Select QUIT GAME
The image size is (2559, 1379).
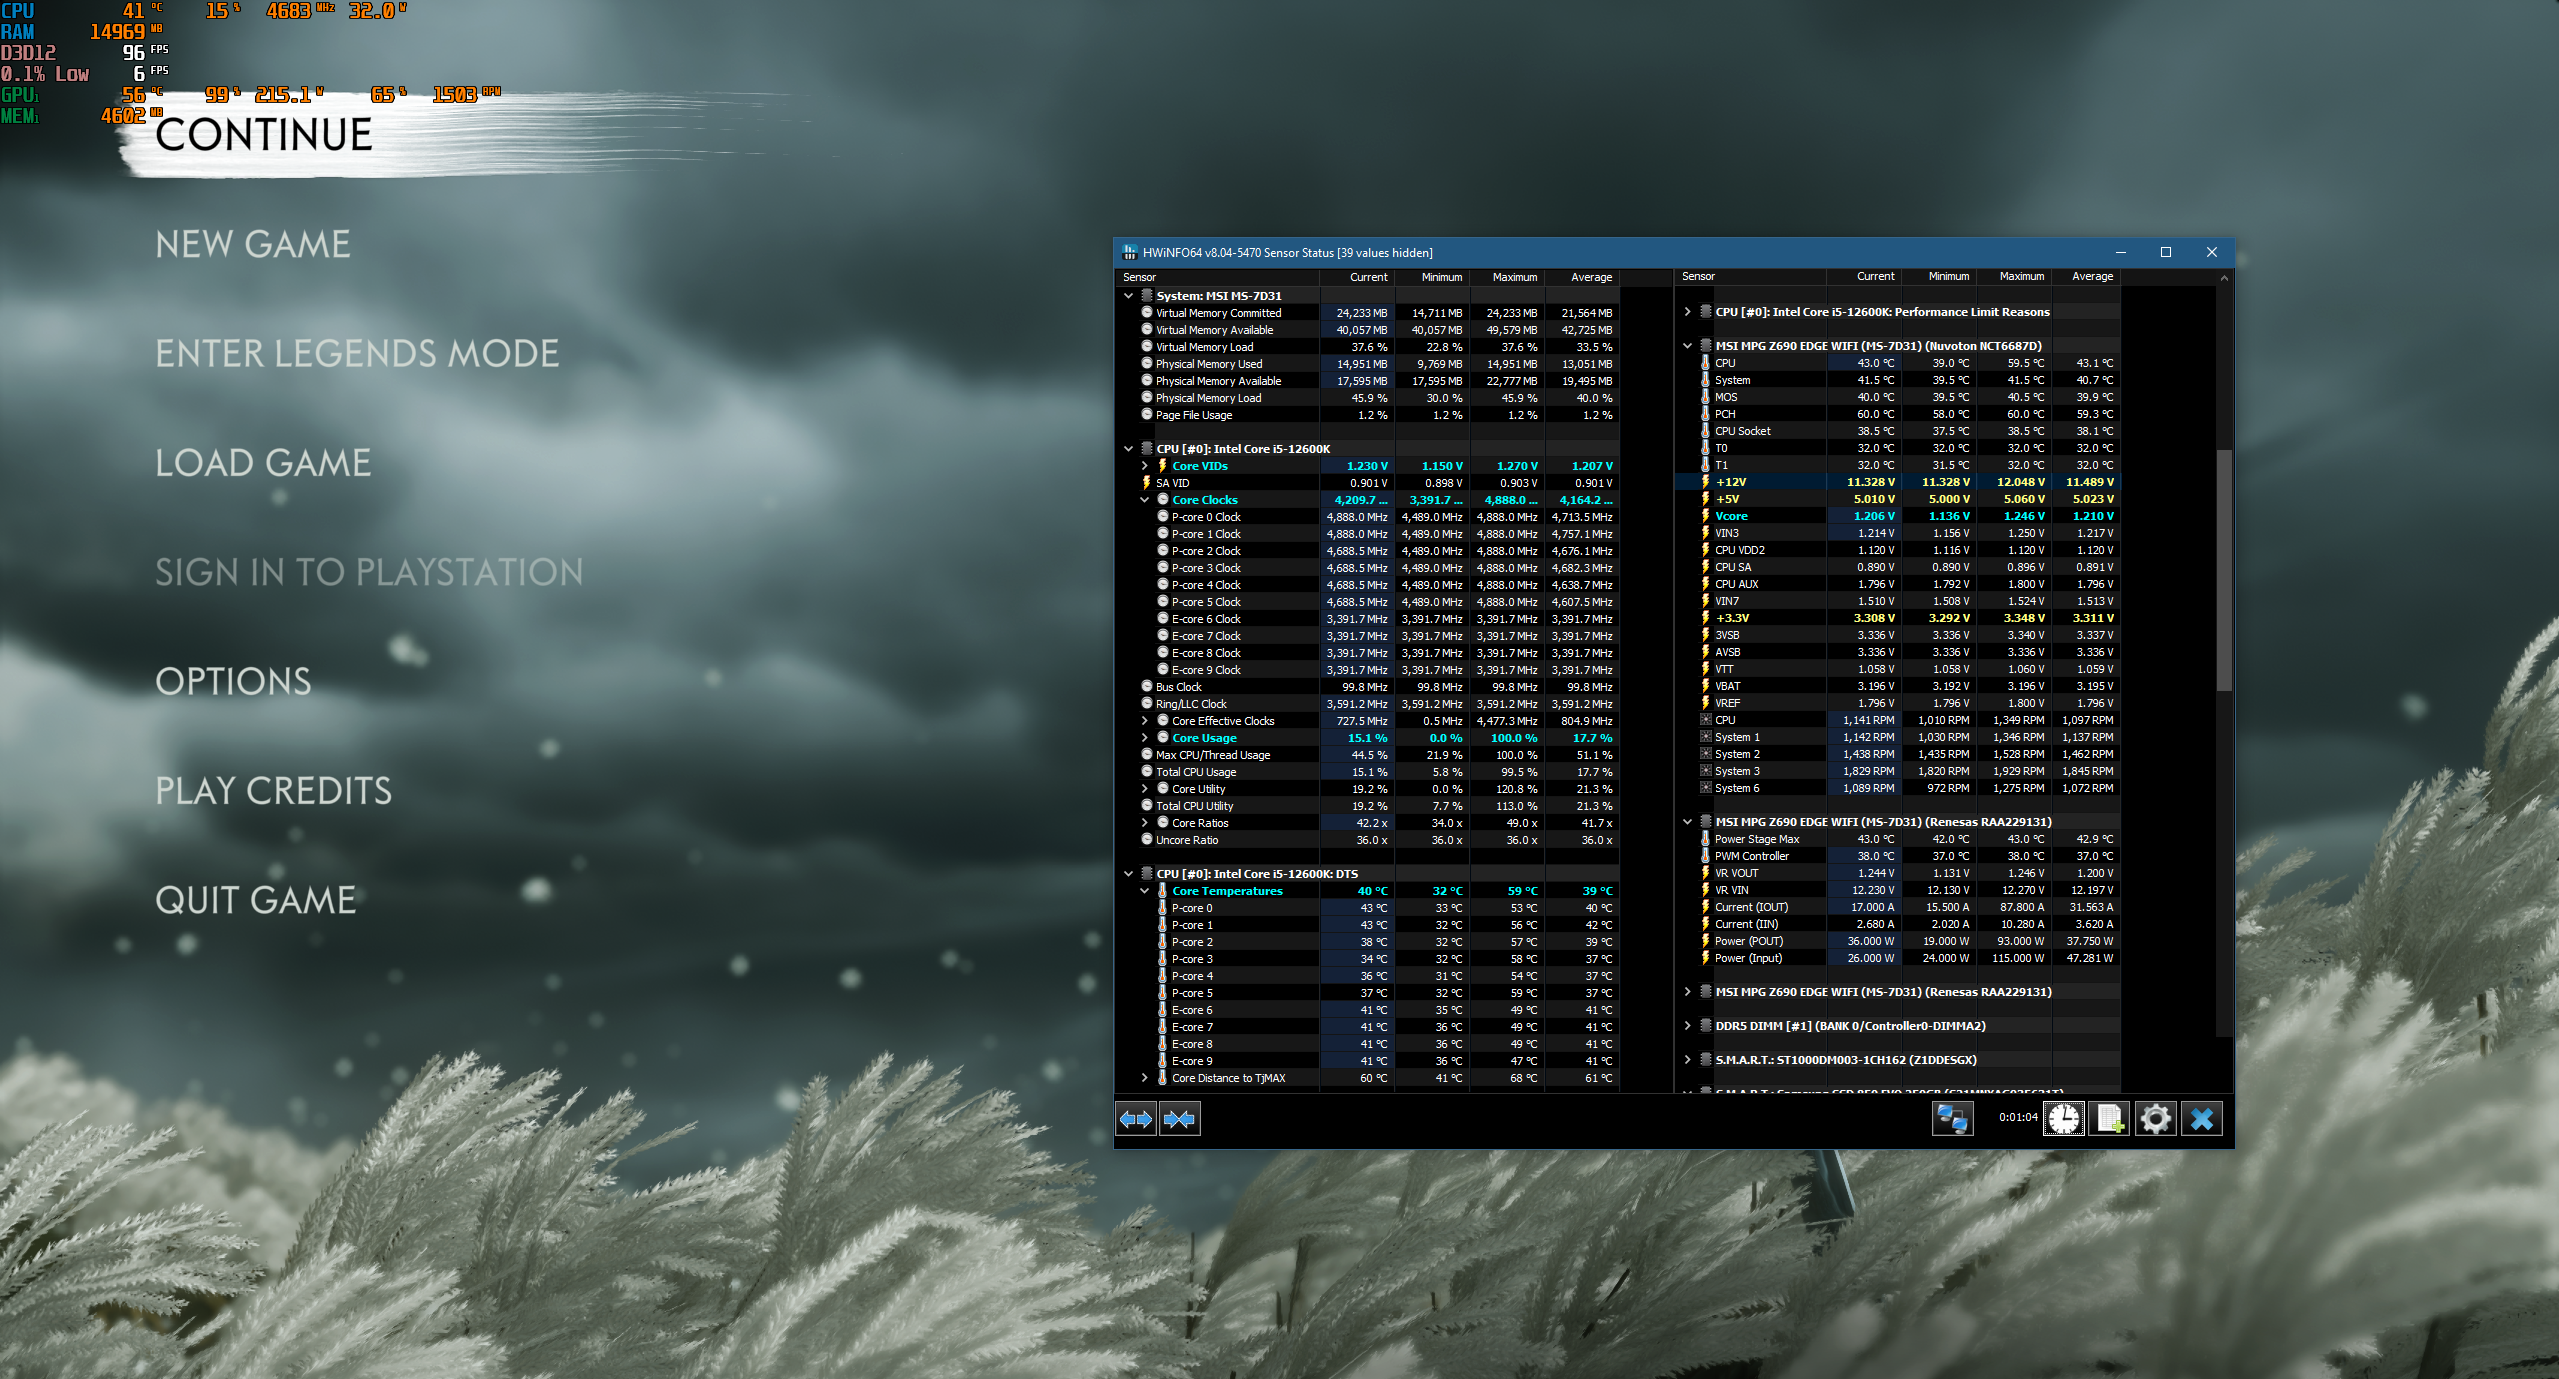click(255, 900)
